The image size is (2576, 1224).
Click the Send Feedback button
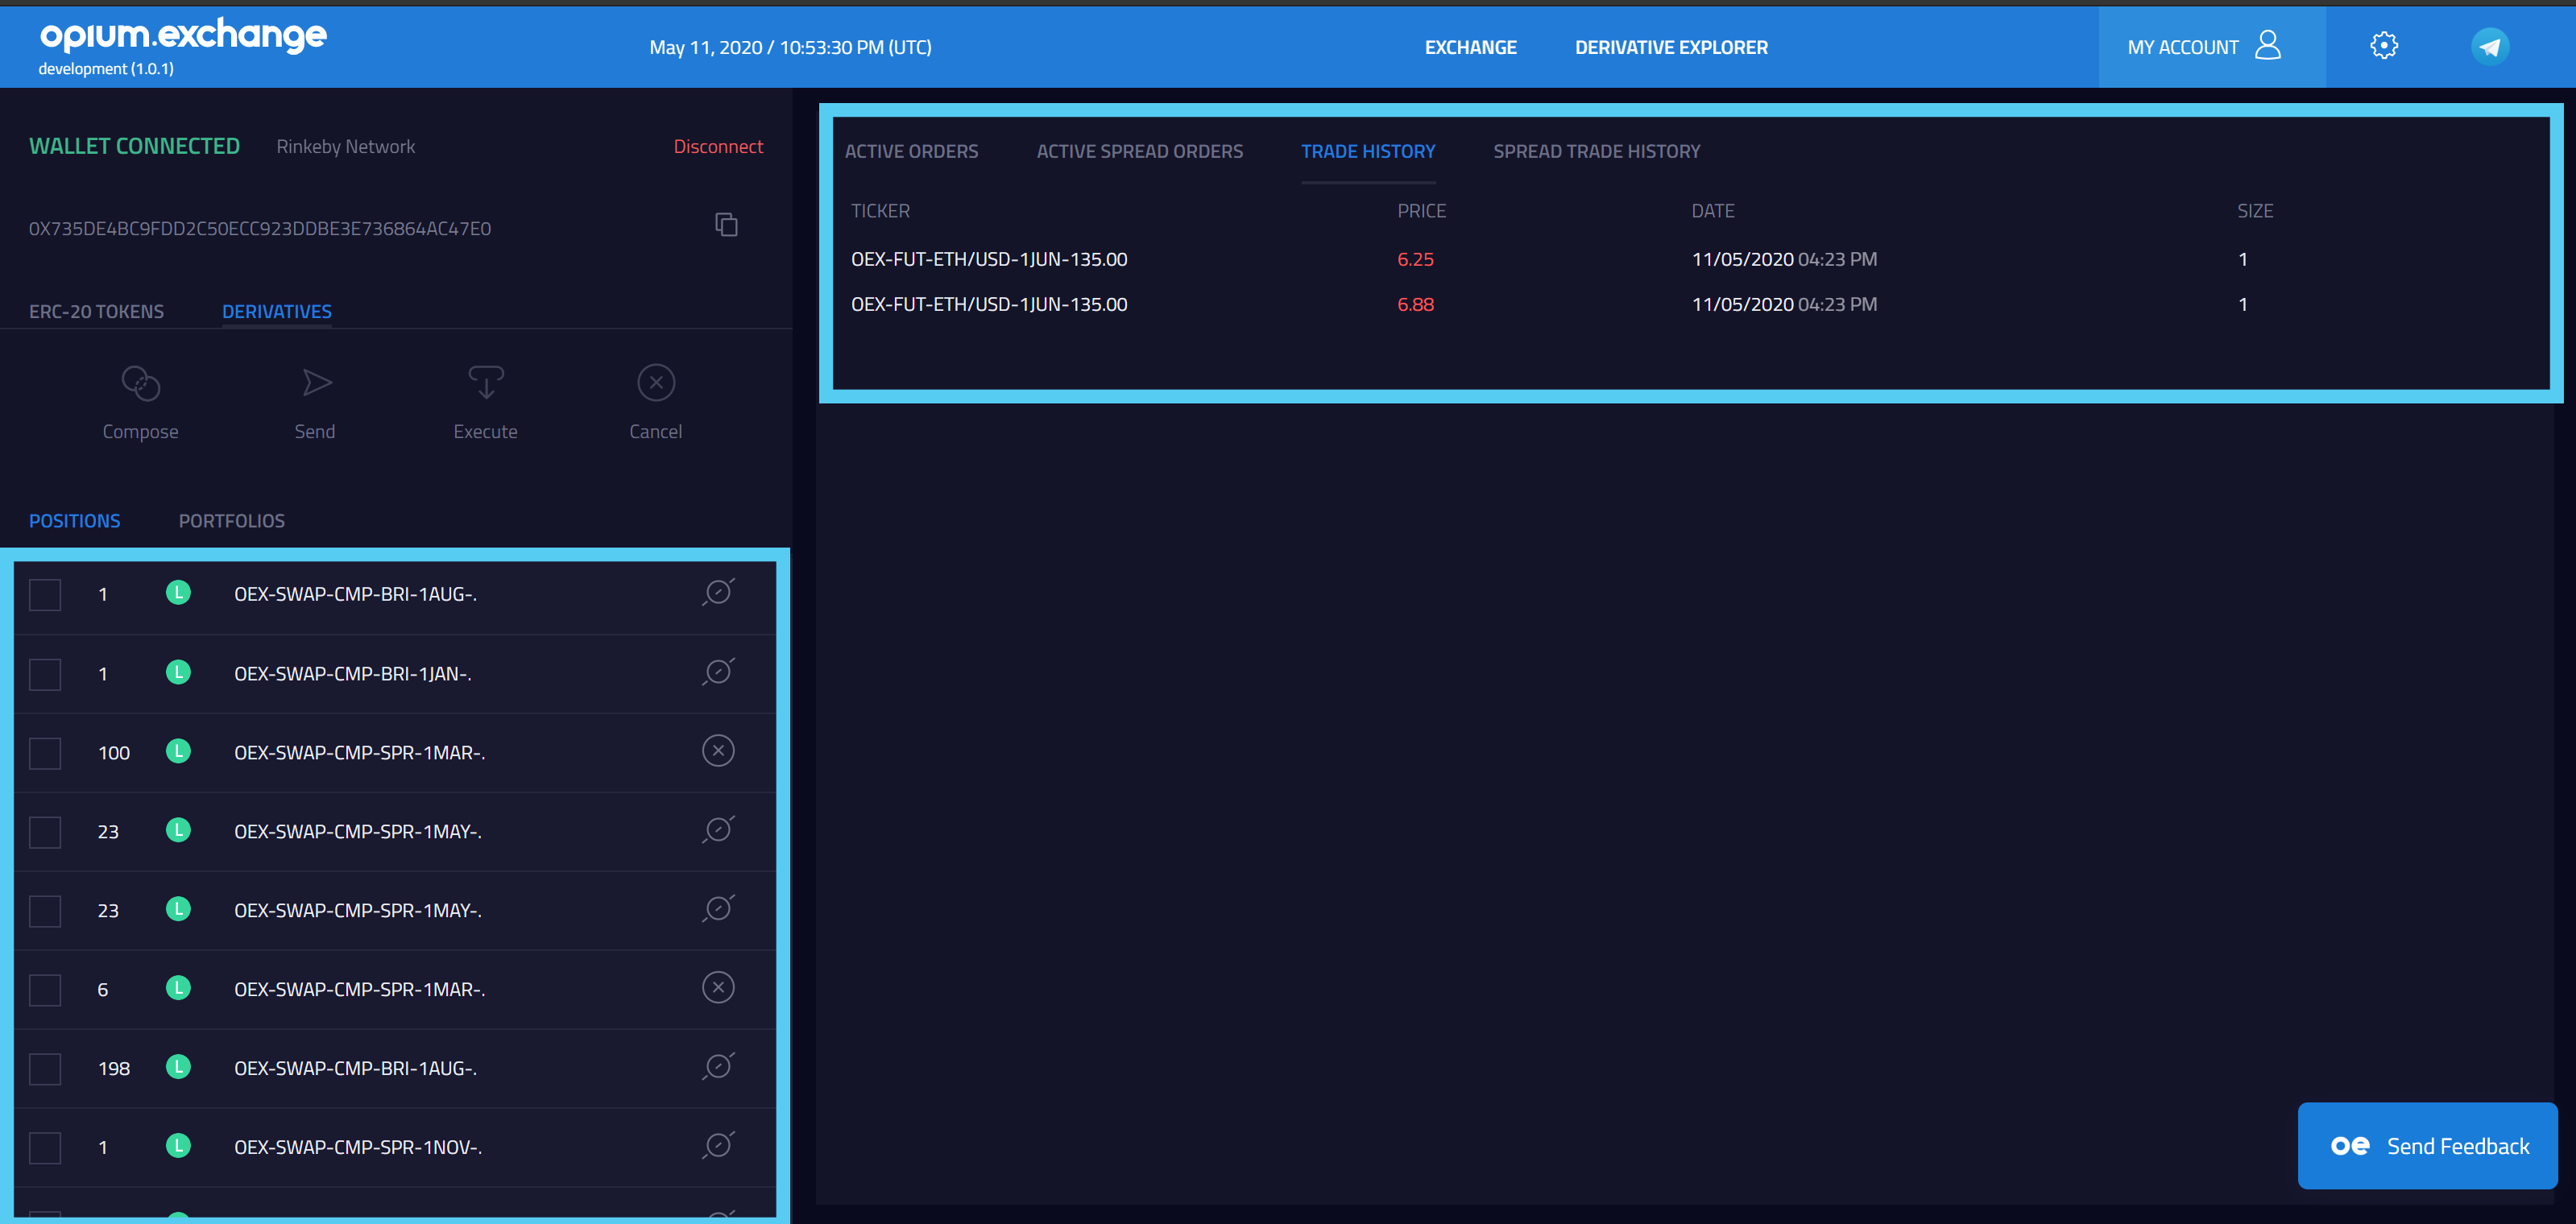(x=2427, y=1145)
